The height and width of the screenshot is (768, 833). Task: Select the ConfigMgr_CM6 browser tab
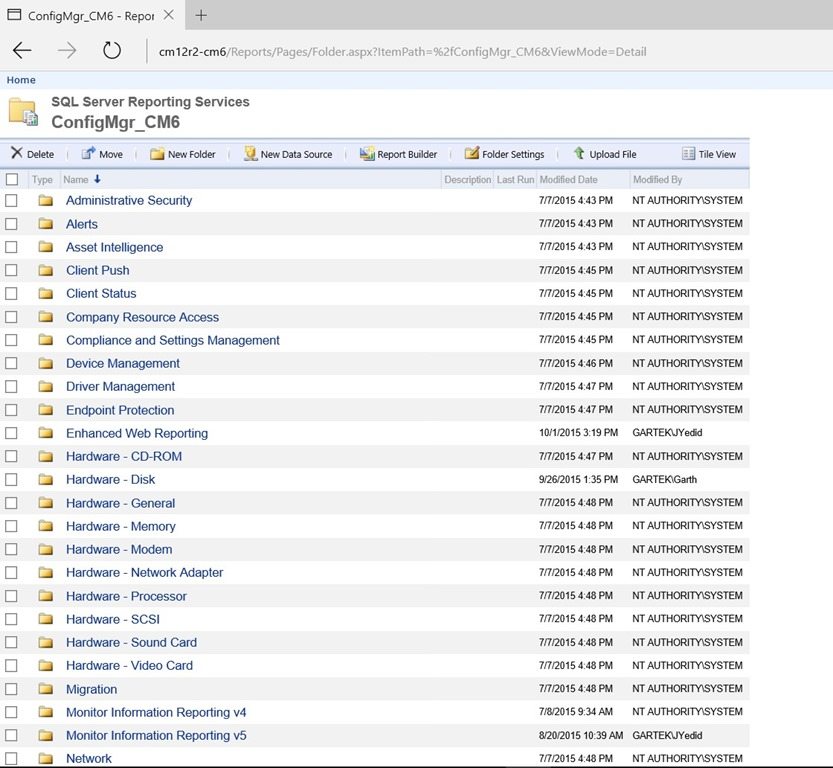91,15
